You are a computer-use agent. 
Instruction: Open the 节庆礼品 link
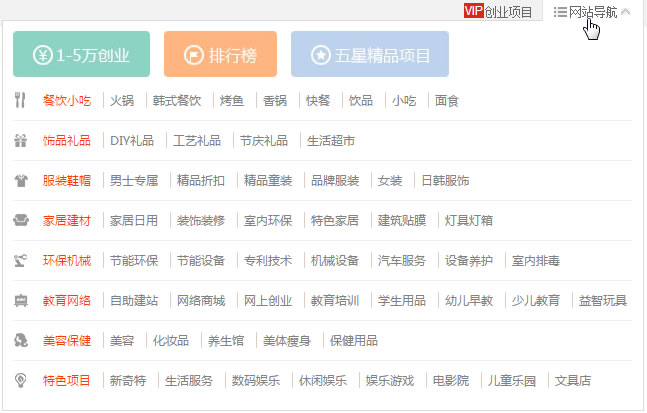pyautogui.click(x=264, y=140)
